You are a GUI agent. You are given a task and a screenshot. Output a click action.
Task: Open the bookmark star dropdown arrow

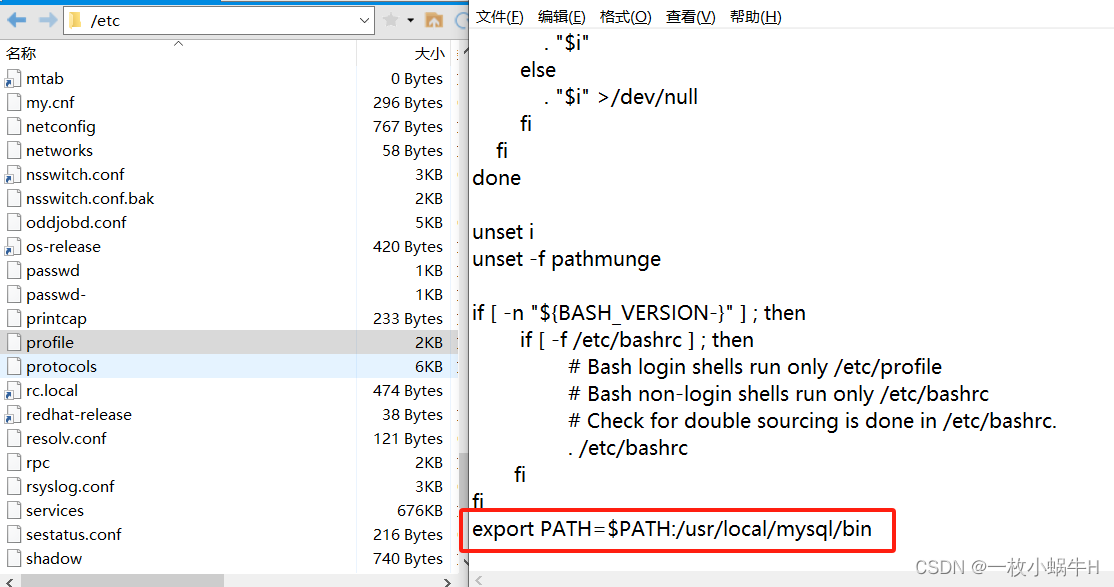410,20
